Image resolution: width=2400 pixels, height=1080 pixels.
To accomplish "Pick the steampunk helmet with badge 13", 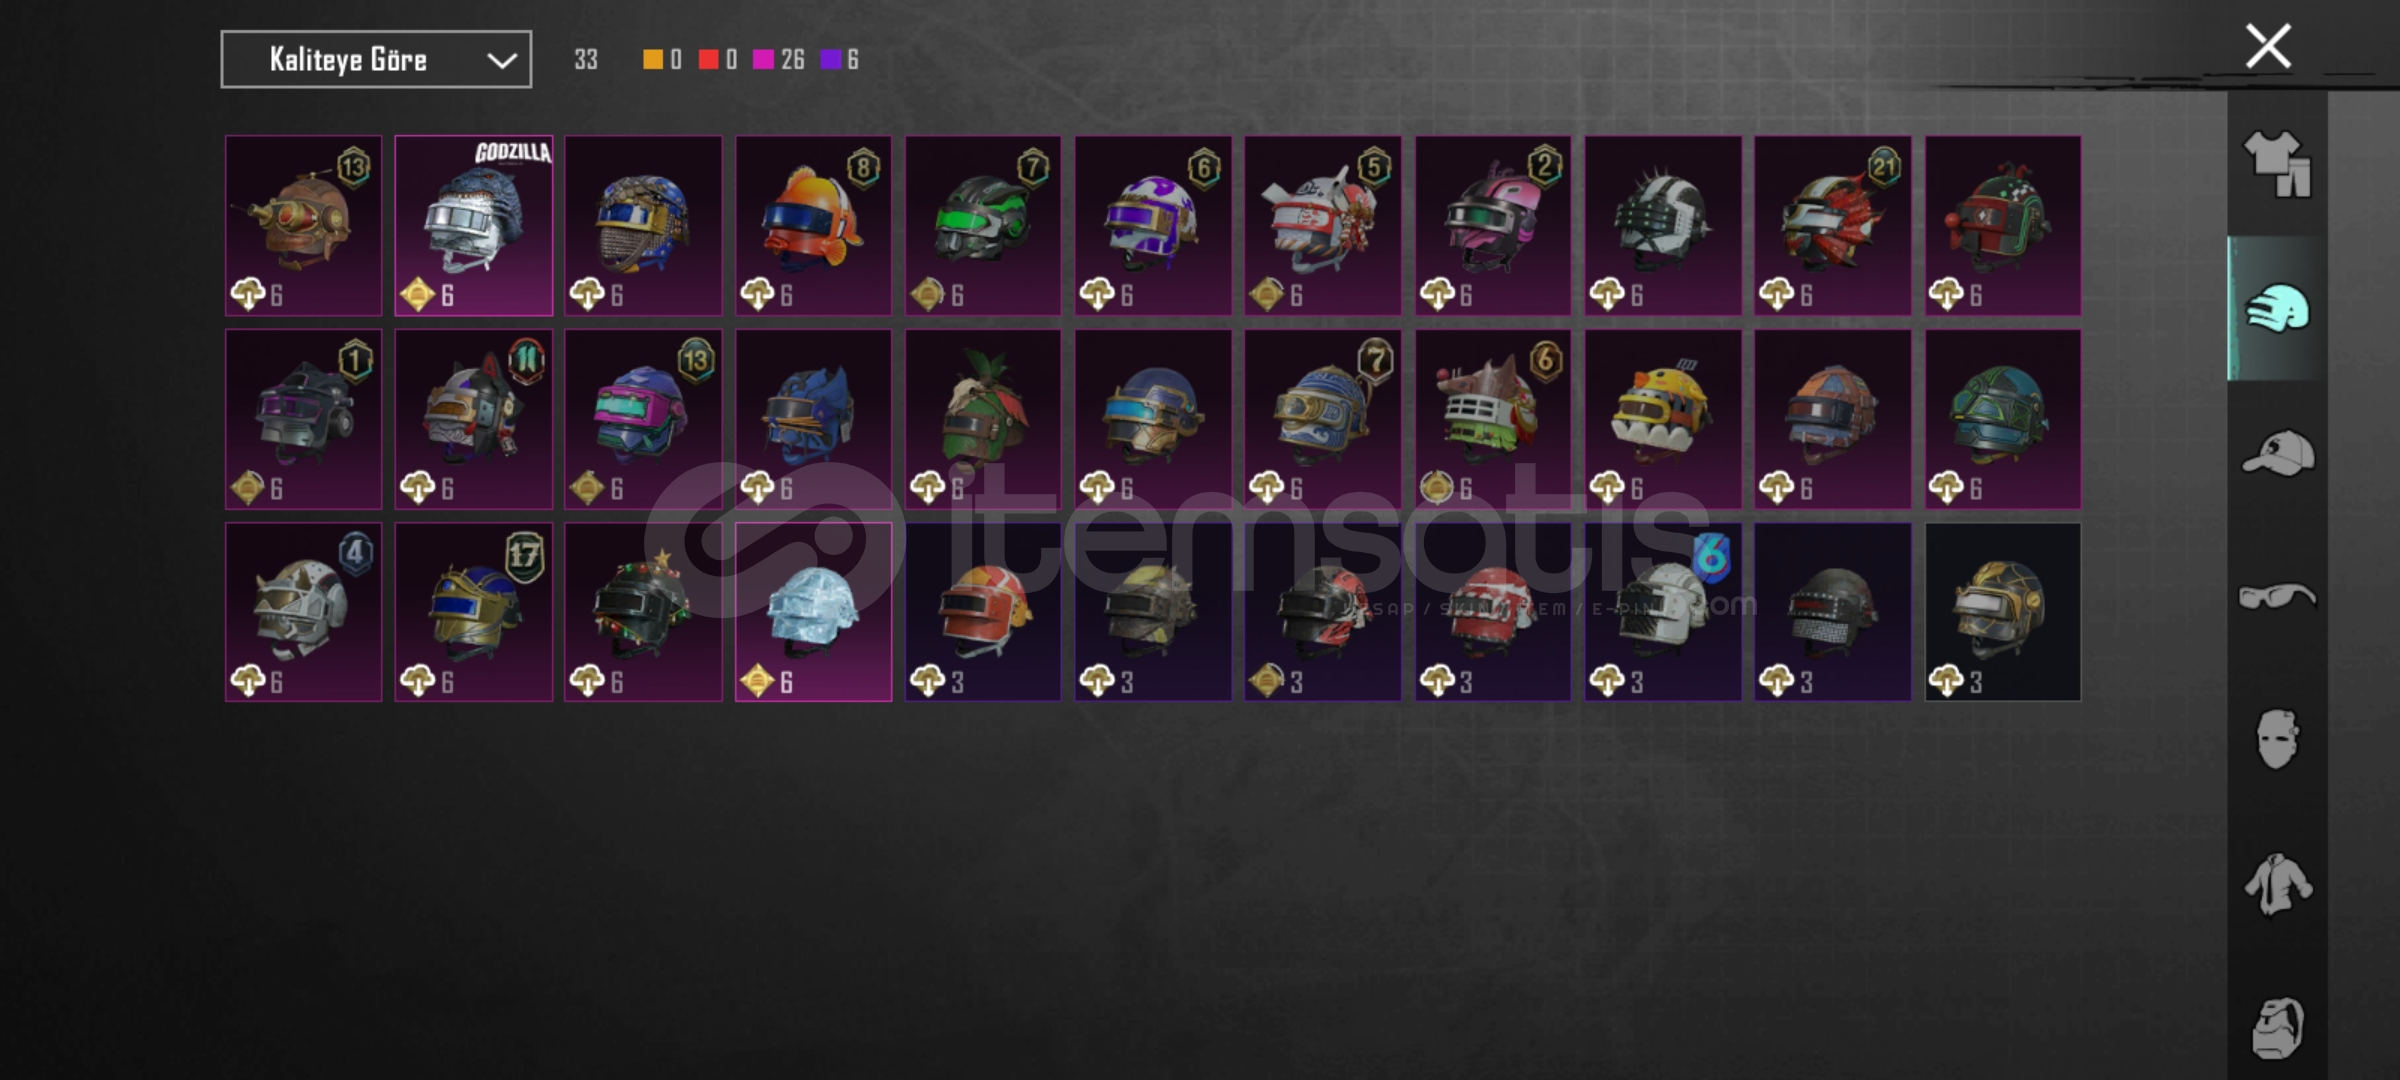I will pos(303,226).
